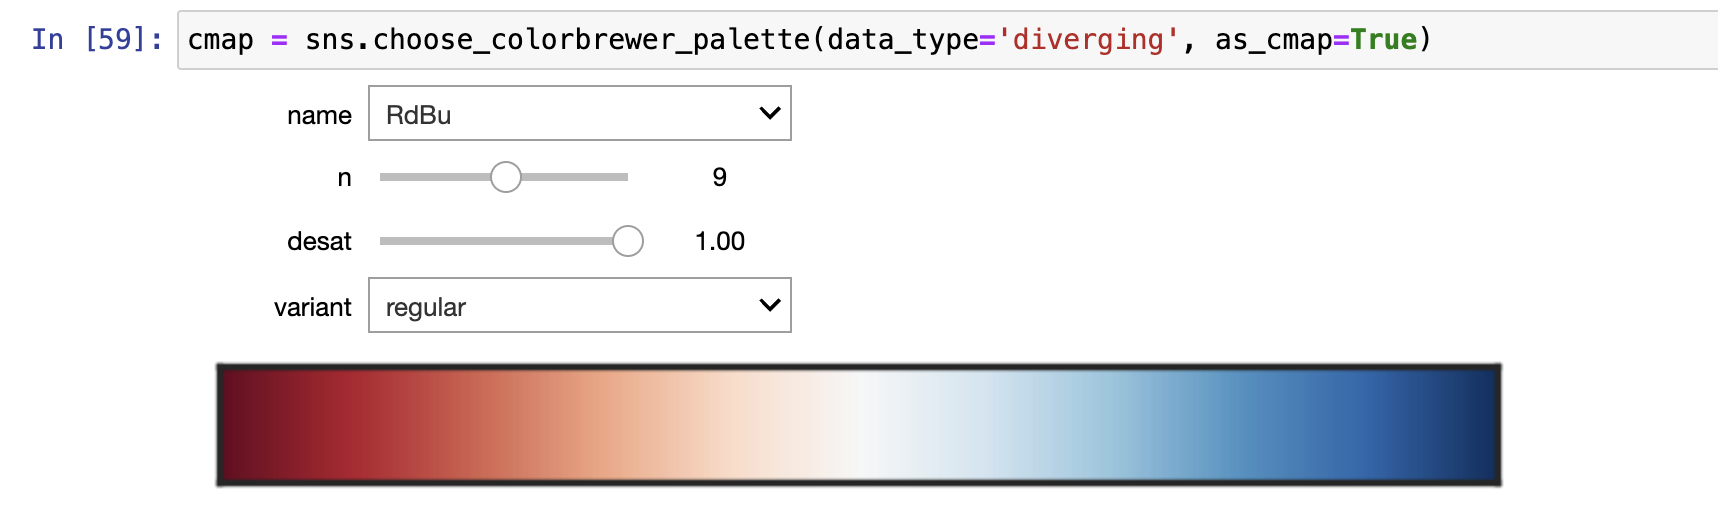Click the salmon orange region of the colormap
The height and width of the screenshot is (508, 1718).
pyautogui.click(x=600, y=426)
